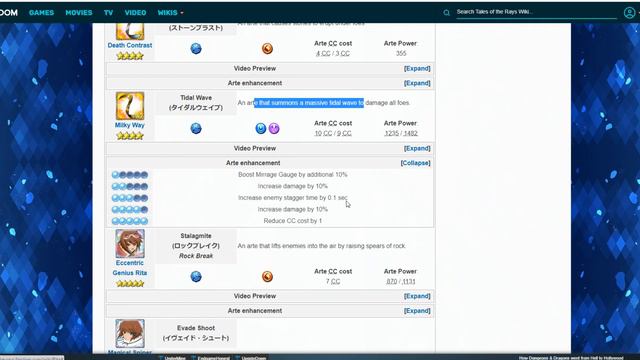Click the purple arte icon in Tidal Wave row

click(x=274, y=129)
